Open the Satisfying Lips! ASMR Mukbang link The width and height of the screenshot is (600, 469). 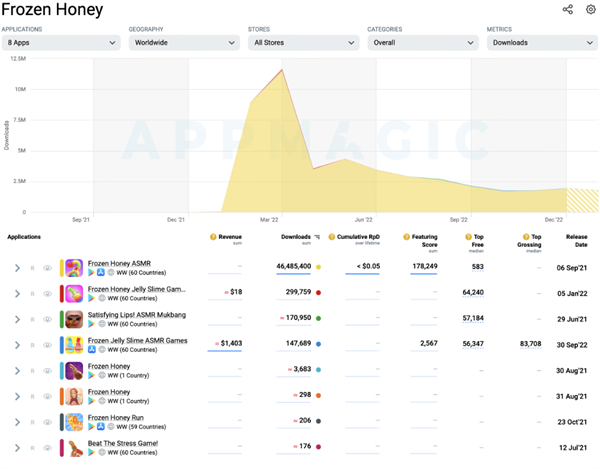(x=137, y=314)
